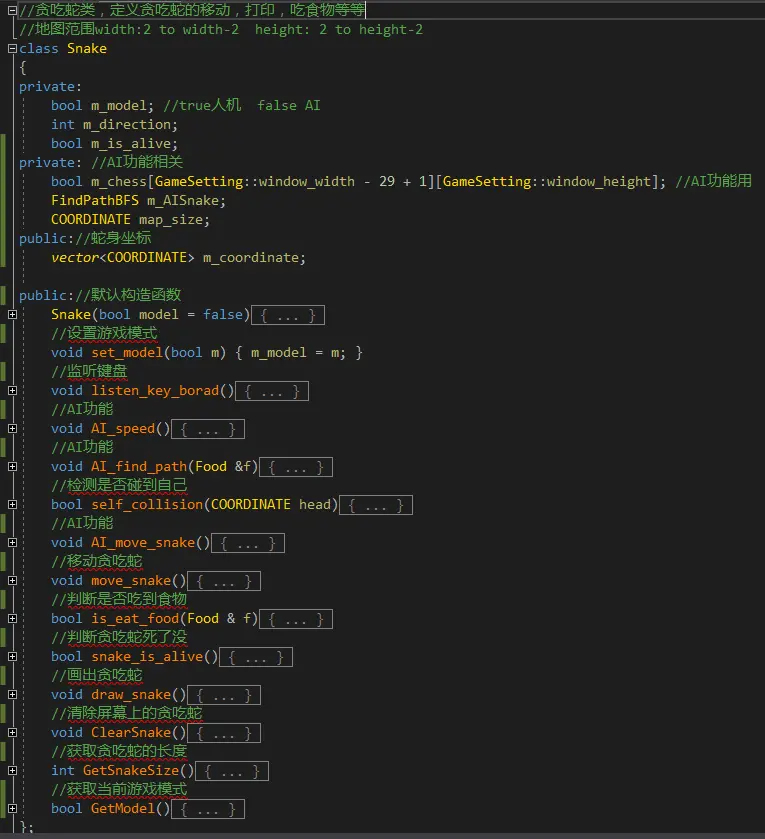Expand the snake_is_alive function
The image size is (765, 839).
(x=12, y=657)
